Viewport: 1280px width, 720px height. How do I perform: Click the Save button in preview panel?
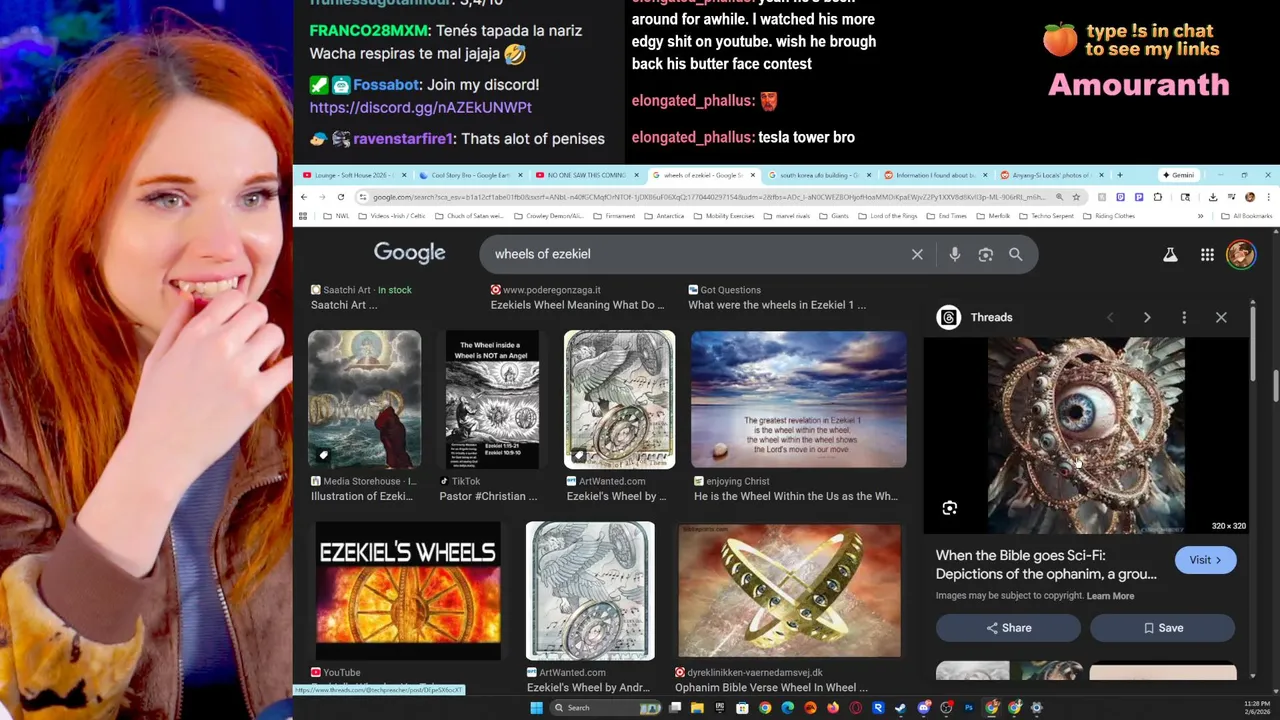[x=1162, y=628]
